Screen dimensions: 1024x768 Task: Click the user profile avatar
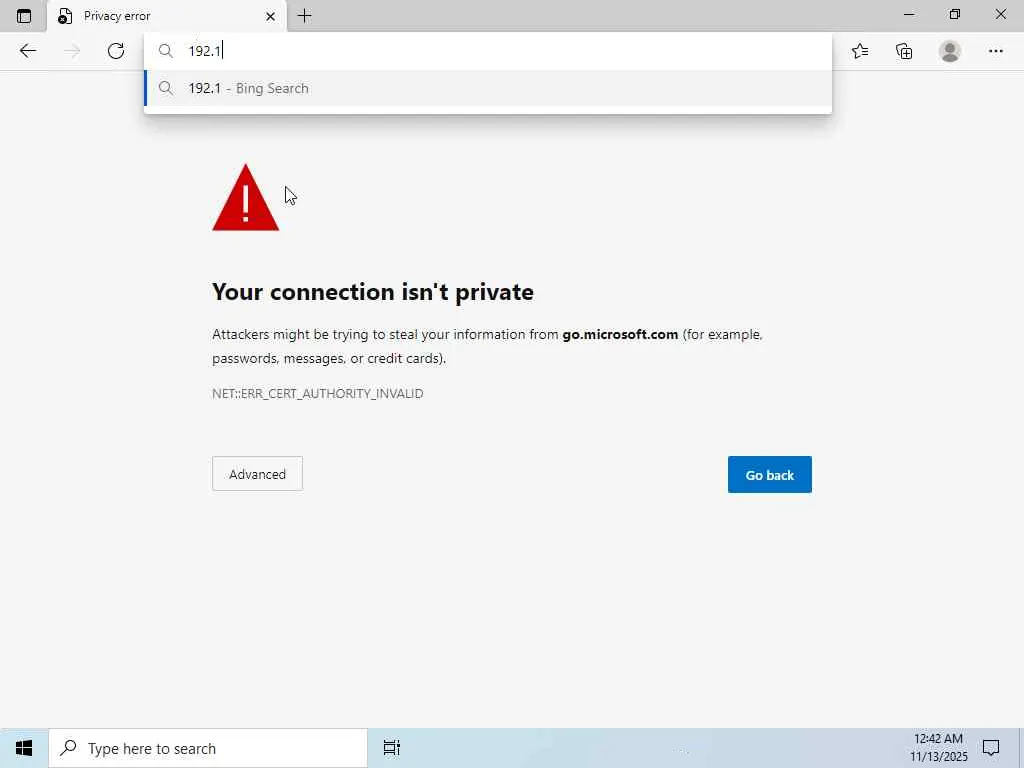[x=950, y=51]
